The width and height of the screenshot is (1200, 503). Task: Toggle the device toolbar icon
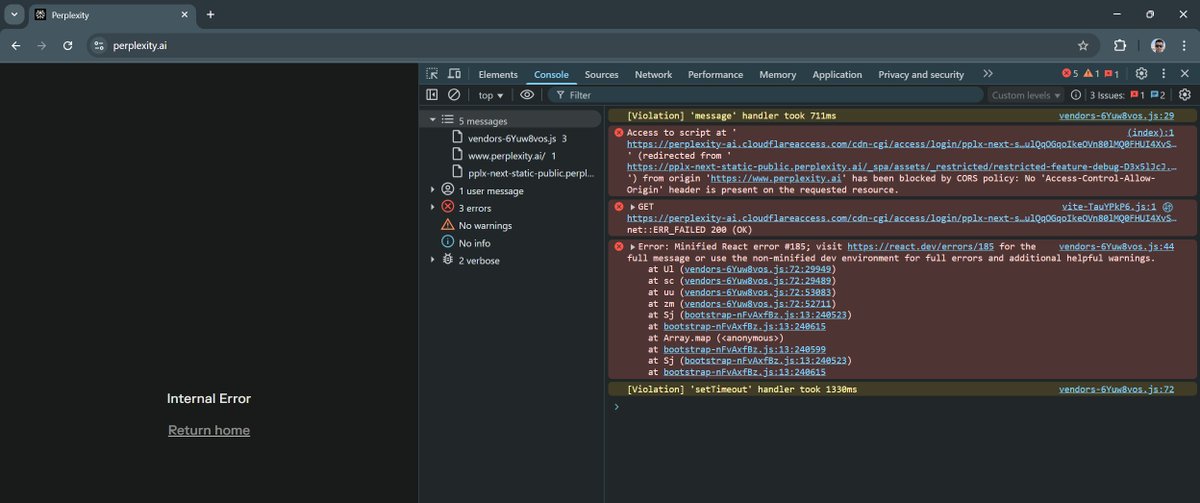(x=454, y=74)
